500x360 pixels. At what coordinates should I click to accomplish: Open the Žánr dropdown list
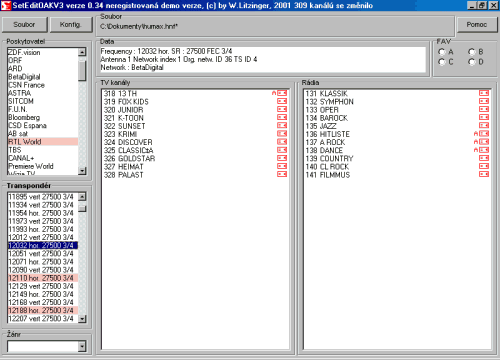click(82, 347)
